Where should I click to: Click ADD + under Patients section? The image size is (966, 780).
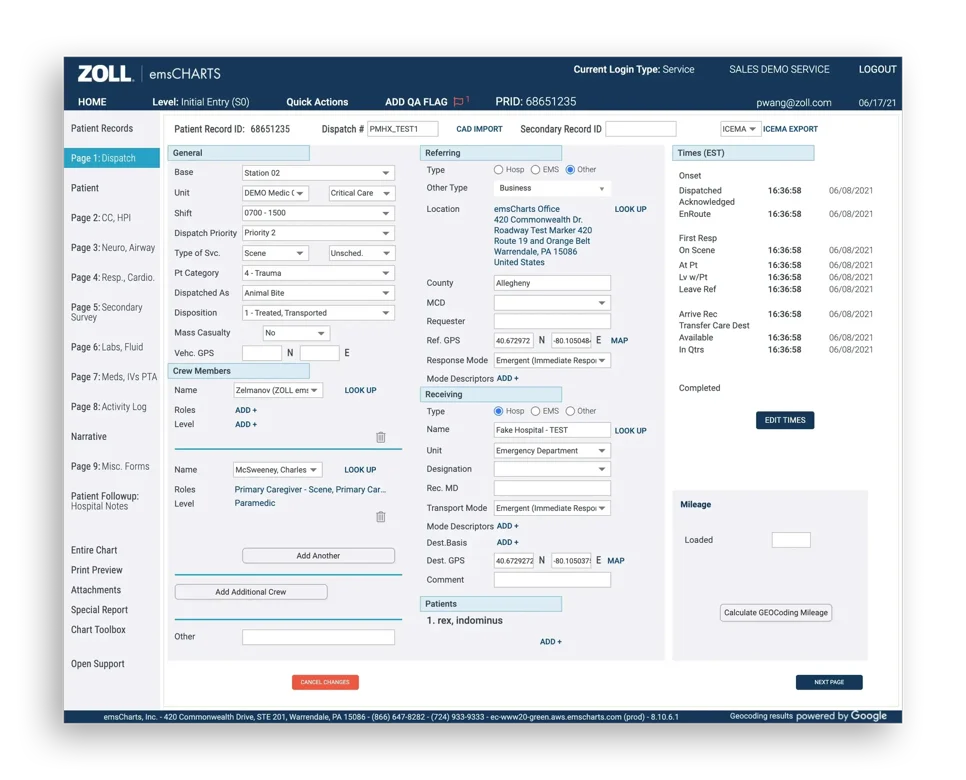(x=551, y=641)
